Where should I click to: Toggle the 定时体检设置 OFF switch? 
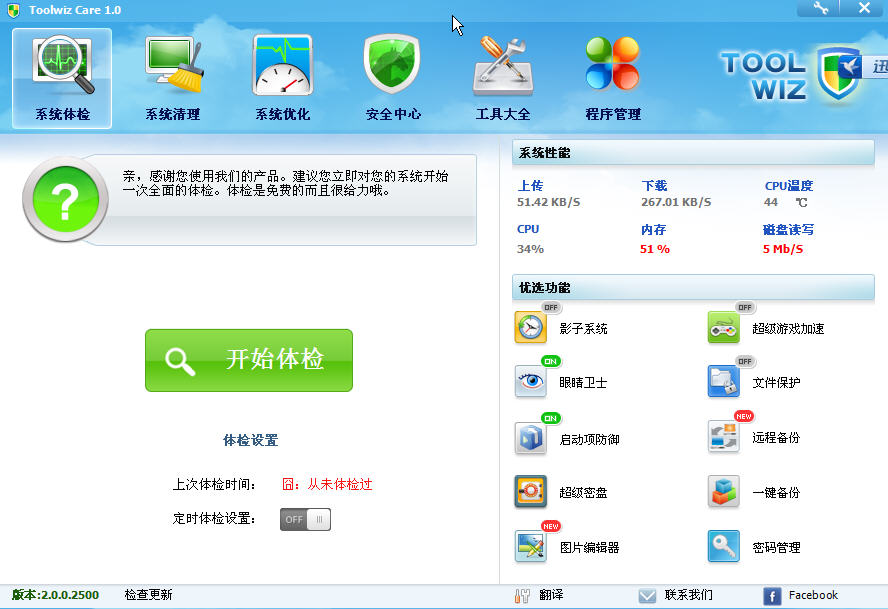305,519
